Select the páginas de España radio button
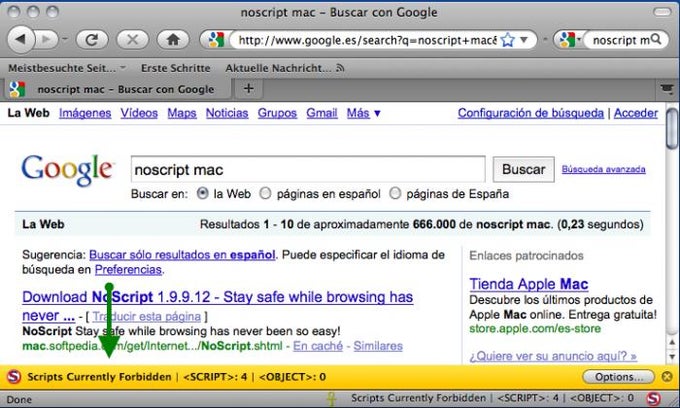The height and width of the screenshot is (408, 680). [x=395, y=193]
